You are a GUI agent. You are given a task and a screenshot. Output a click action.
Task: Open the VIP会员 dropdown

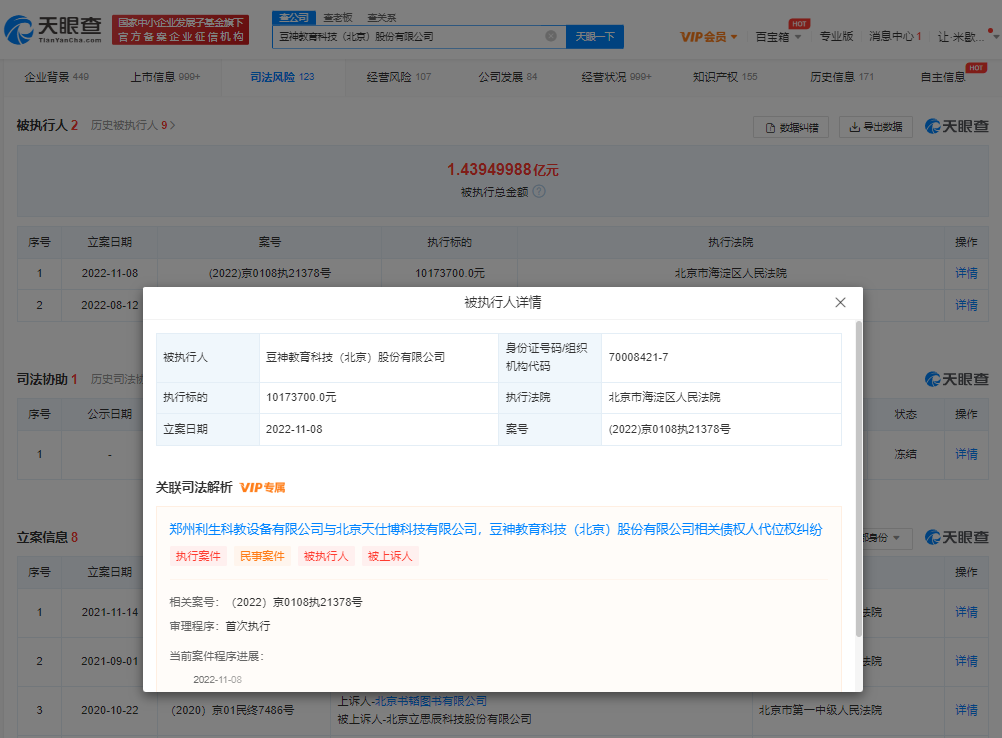click(708, 36)
